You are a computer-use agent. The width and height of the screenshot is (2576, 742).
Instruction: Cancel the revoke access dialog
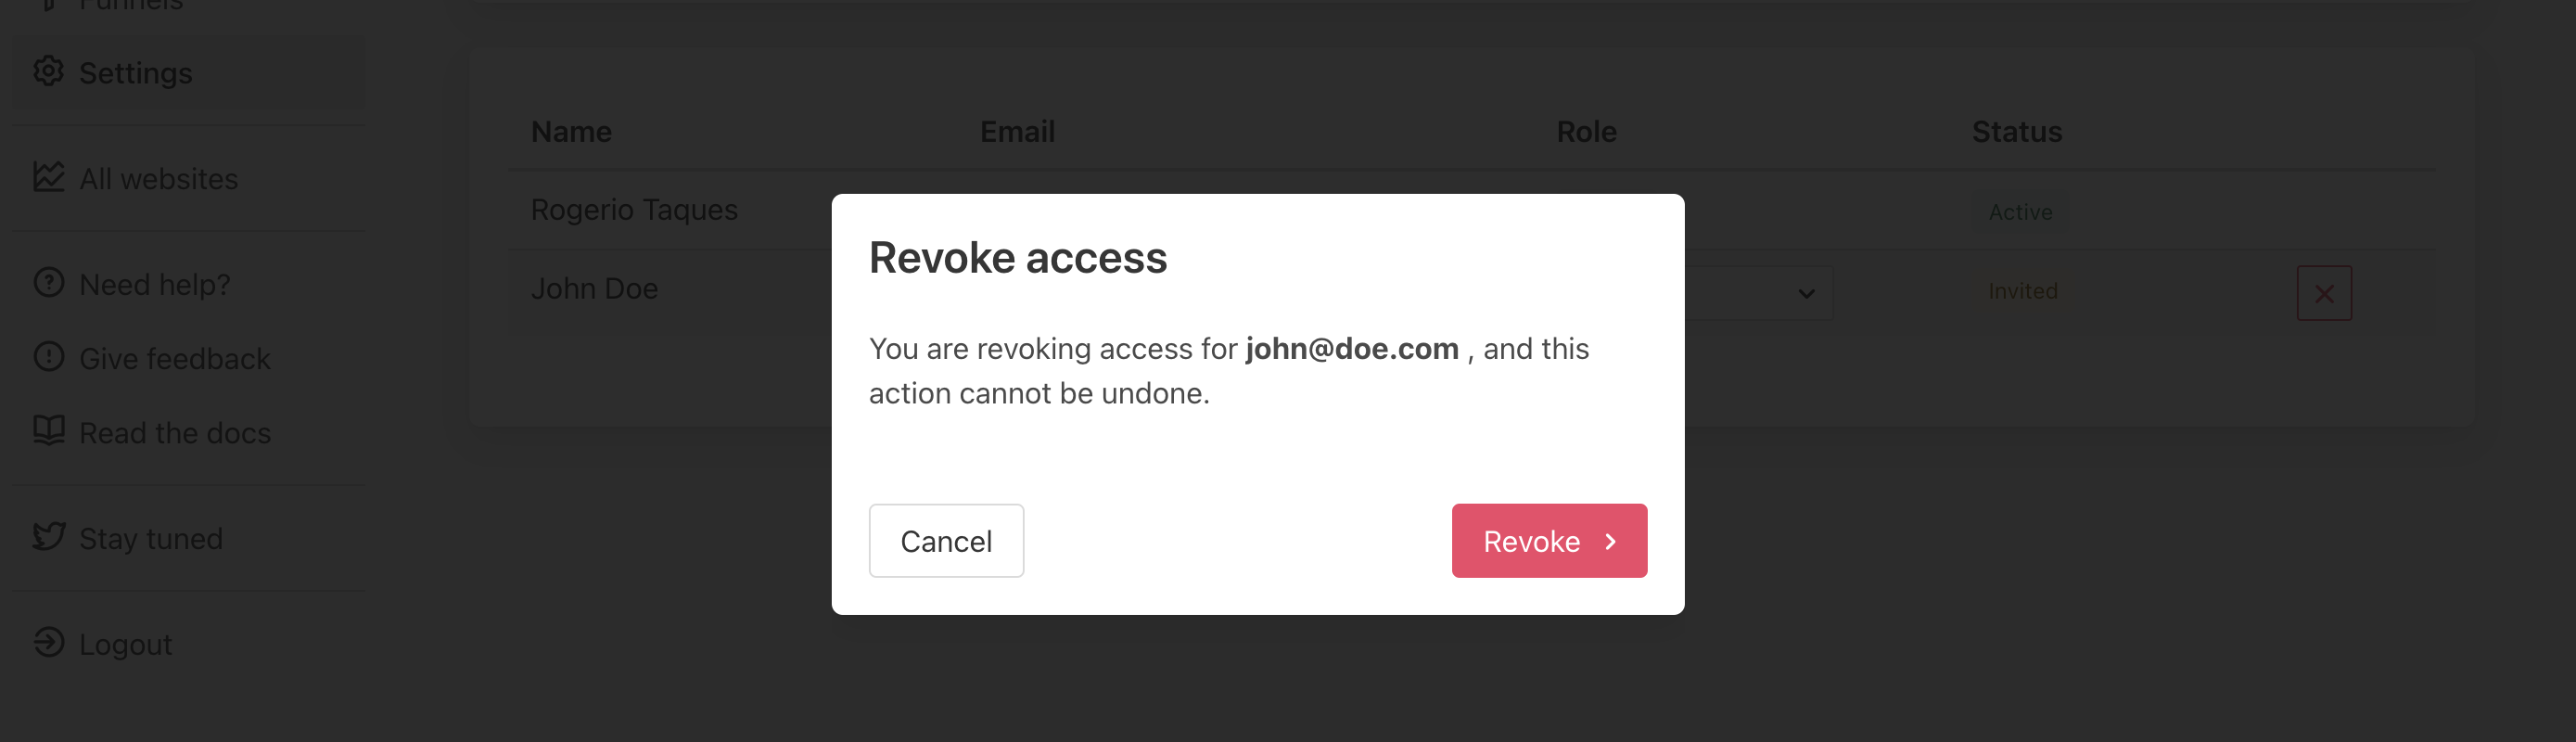(x=945, y=541)
